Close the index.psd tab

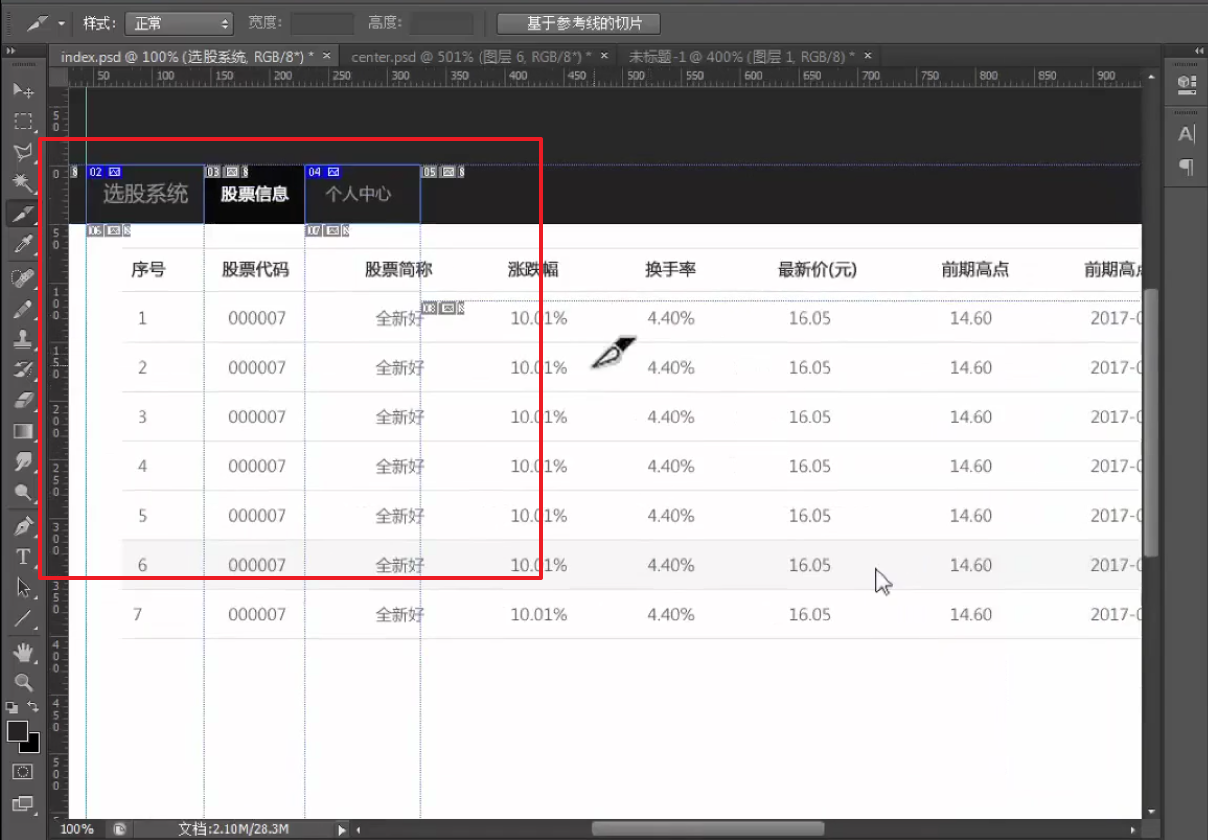coord(326,56)
